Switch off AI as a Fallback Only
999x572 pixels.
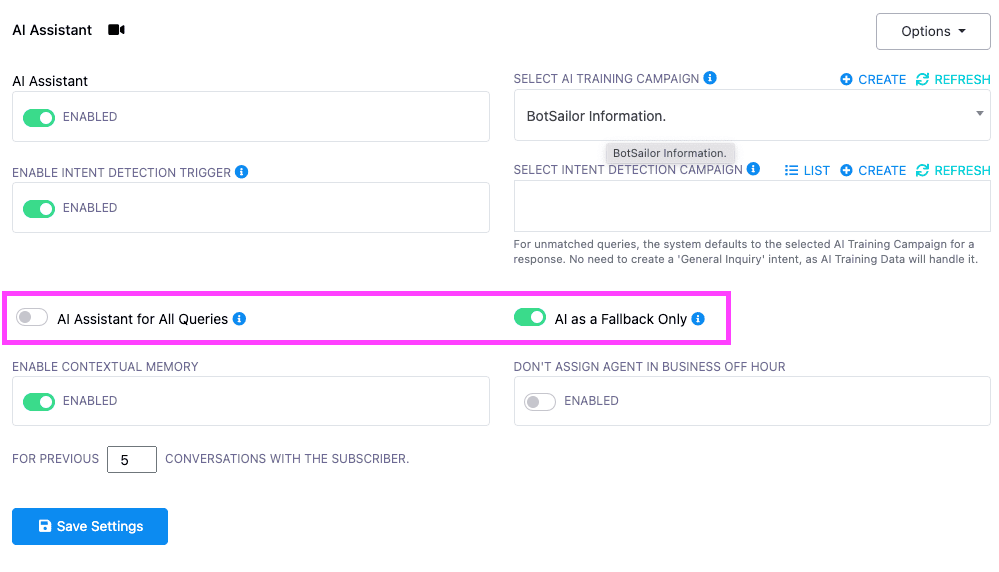(529, 318)
